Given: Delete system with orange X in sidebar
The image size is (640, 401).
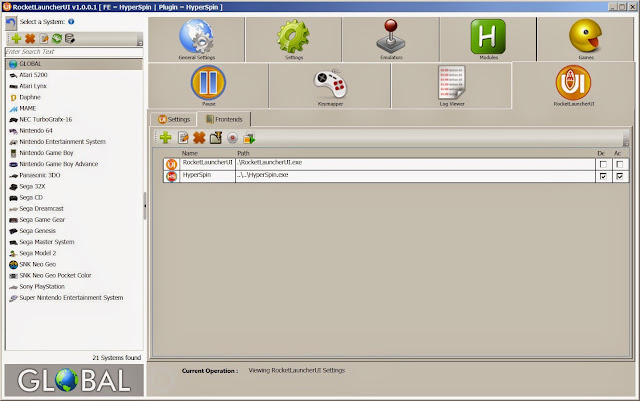Looking at the screenshot, I should [x=30, y=39].
